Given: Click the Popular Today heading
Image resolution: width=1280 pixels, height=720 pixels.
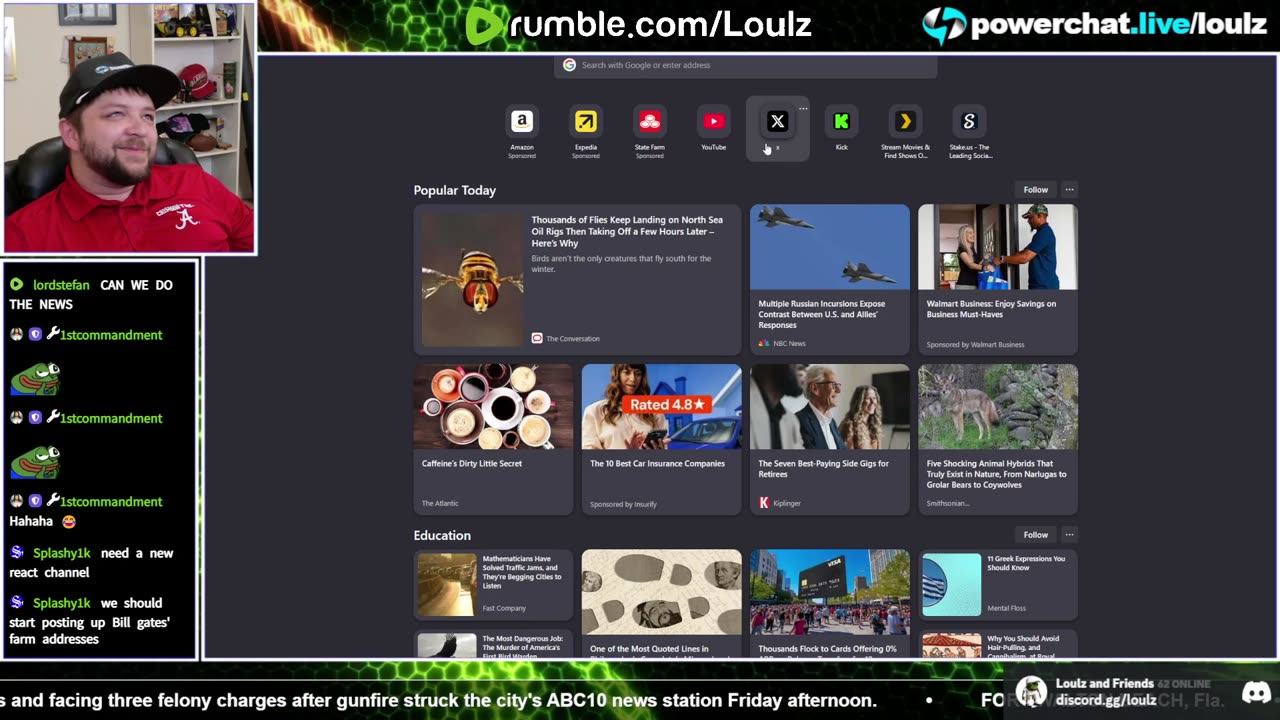Looking at the screenshot, I should point(454,190).
